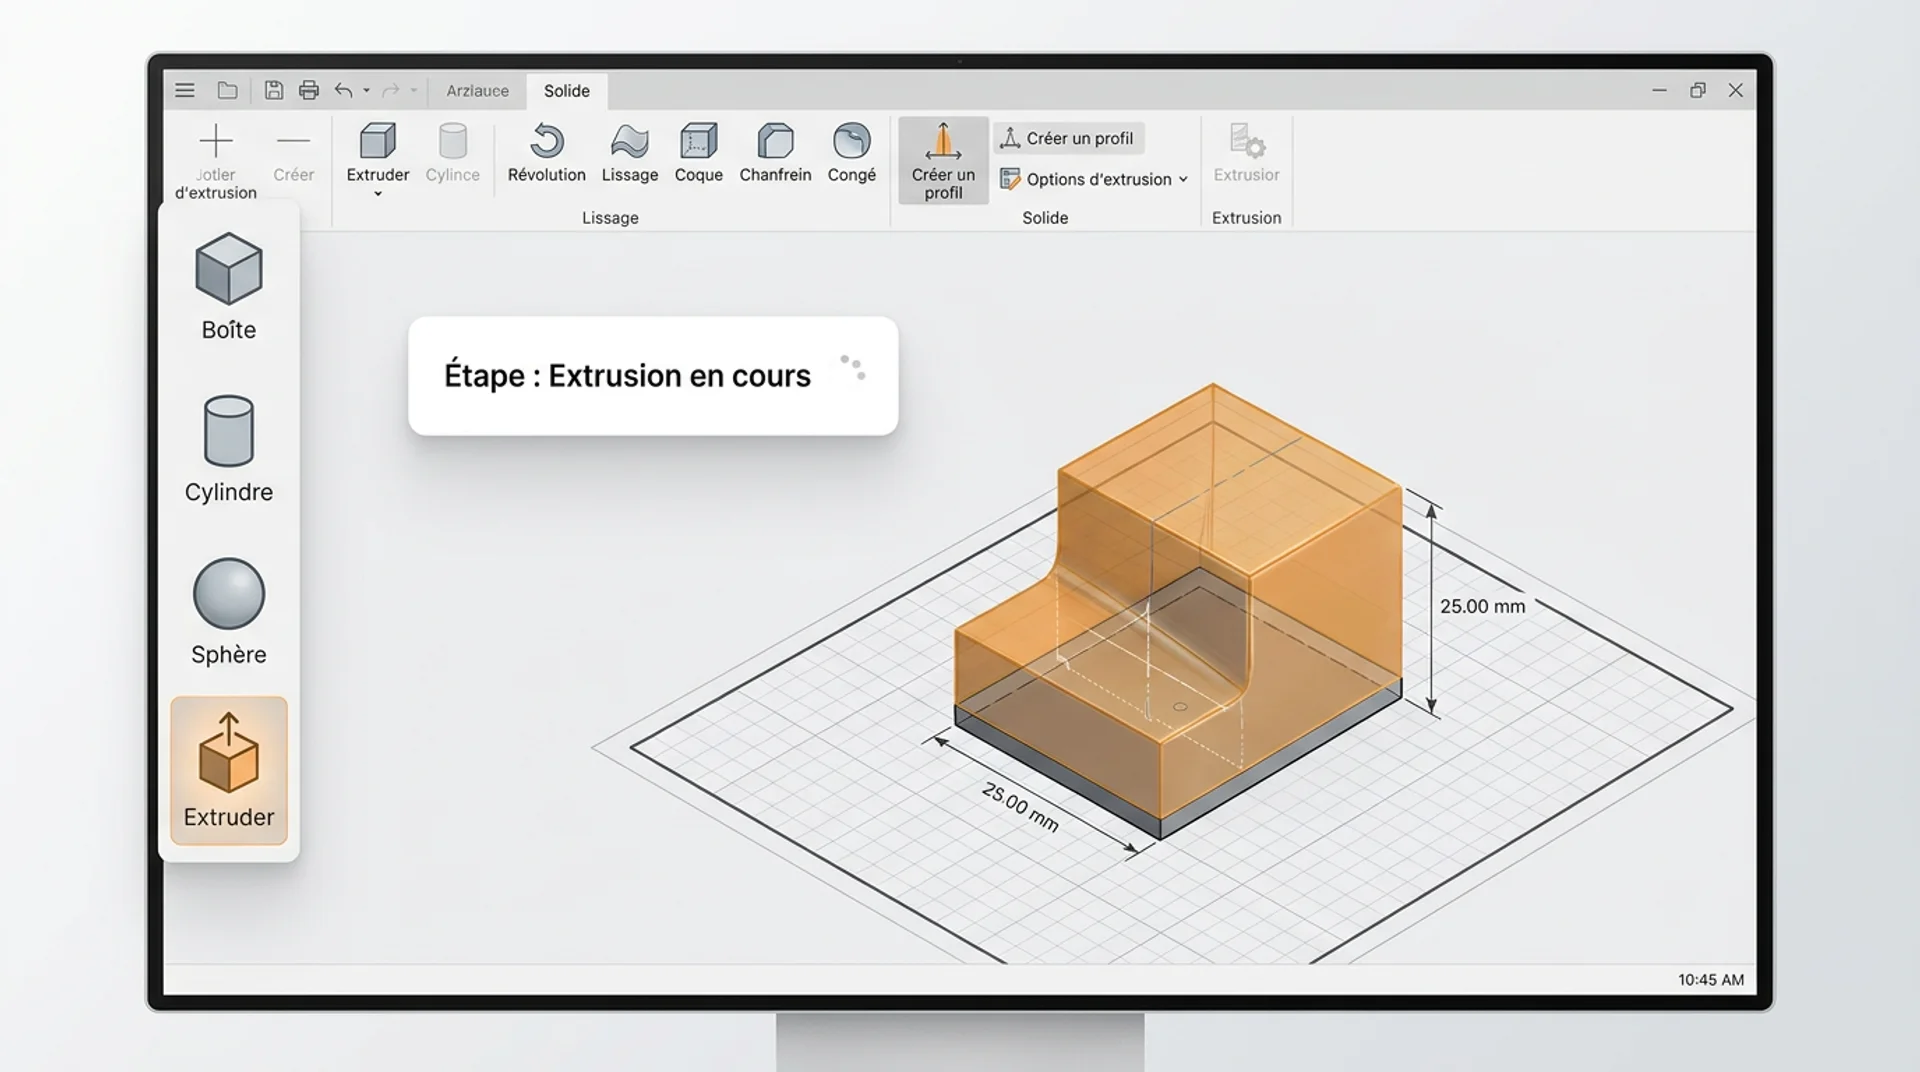Choose the Lissage tool icon
Image resolution: width=1920 pixels, height=1072 pixels.
click(630, 152)
